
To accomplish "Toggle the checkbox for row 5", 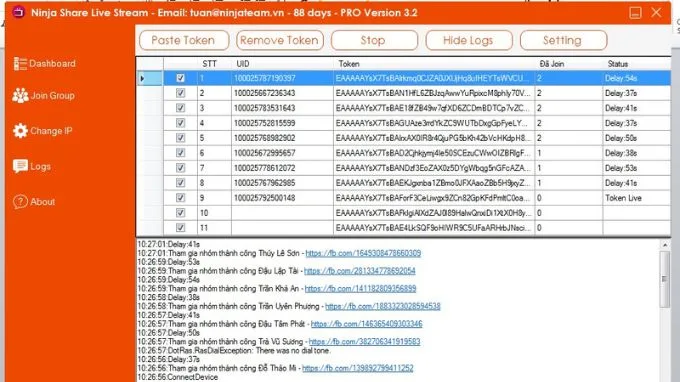I will tap(180, 138).
